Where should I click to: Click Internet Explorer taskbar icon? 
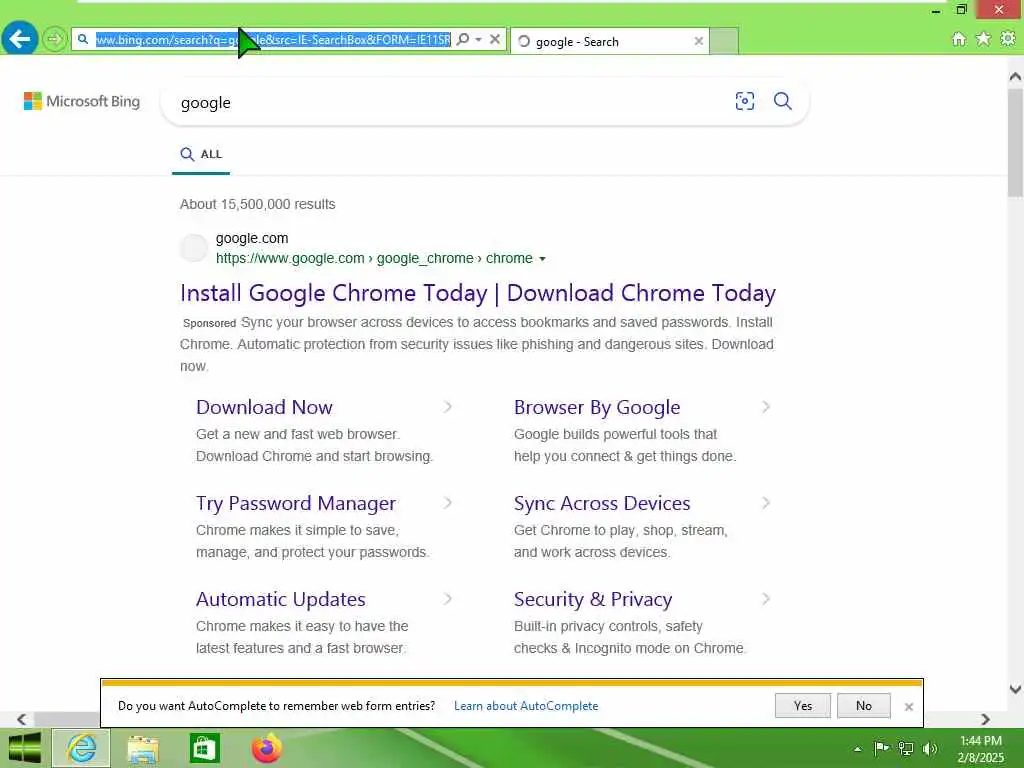(x=82, y=748)
